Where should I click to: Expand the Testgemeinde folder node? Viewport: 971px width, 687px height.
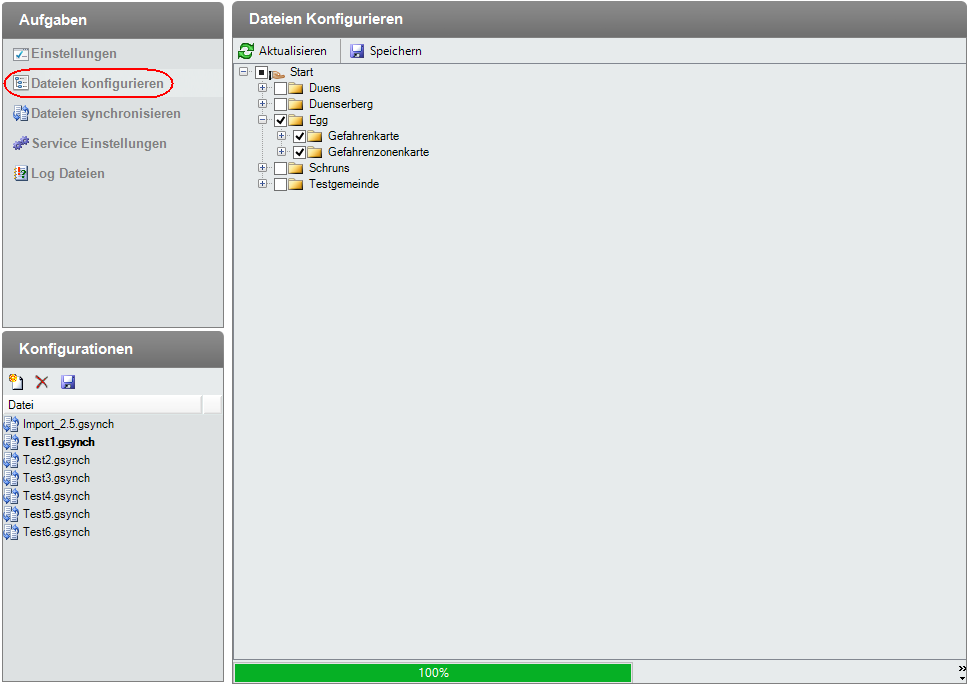263,184
